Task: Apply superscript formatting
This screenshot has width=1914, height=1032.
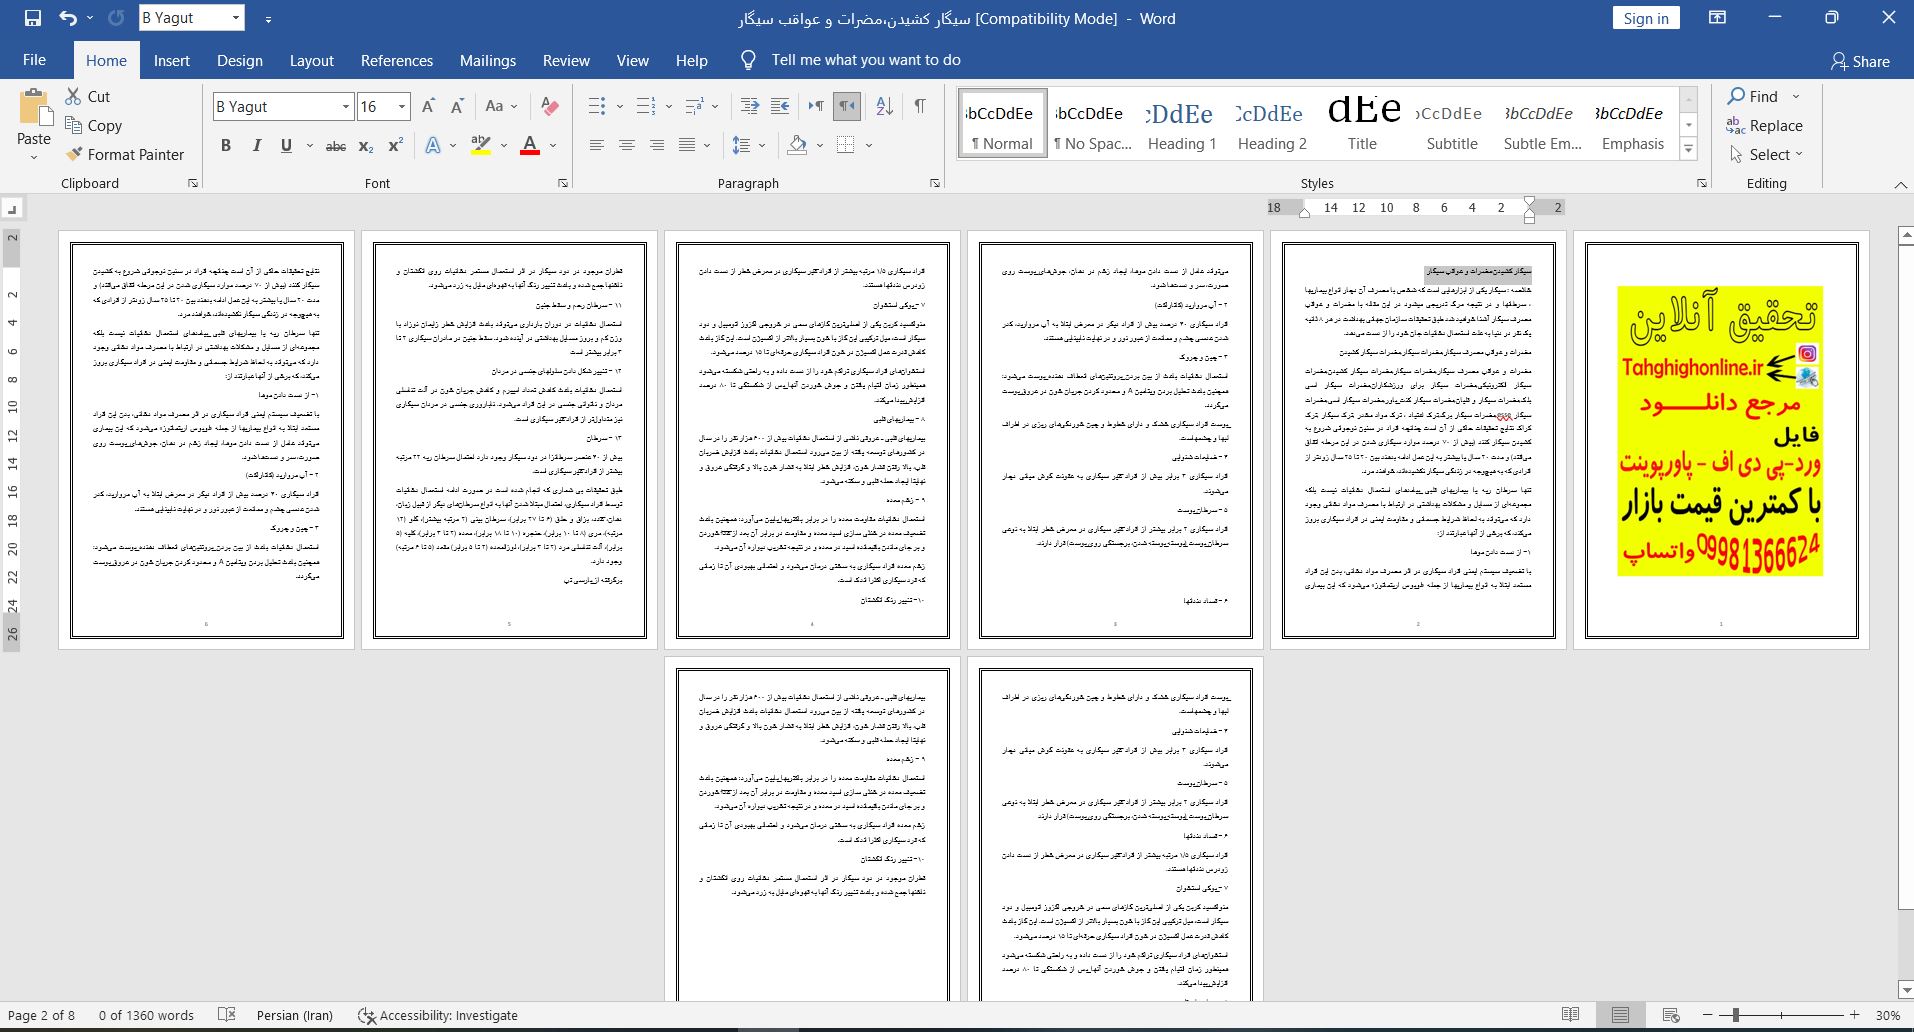Action: point(395,146)
